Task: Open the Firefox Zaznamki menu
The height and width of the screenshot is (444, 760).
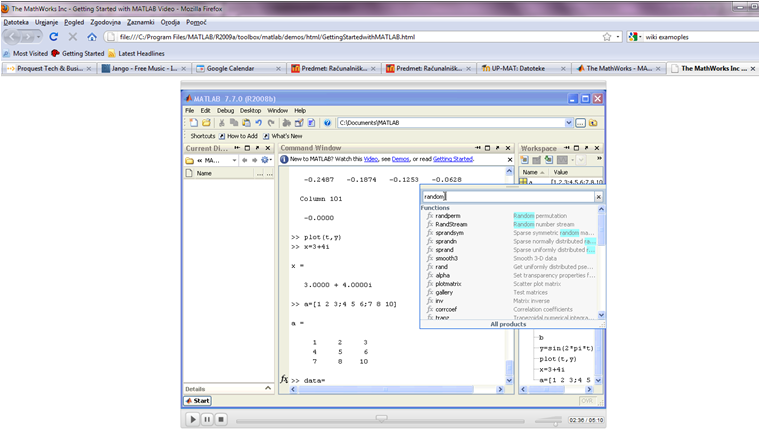Action: click(x=141, y=22)
